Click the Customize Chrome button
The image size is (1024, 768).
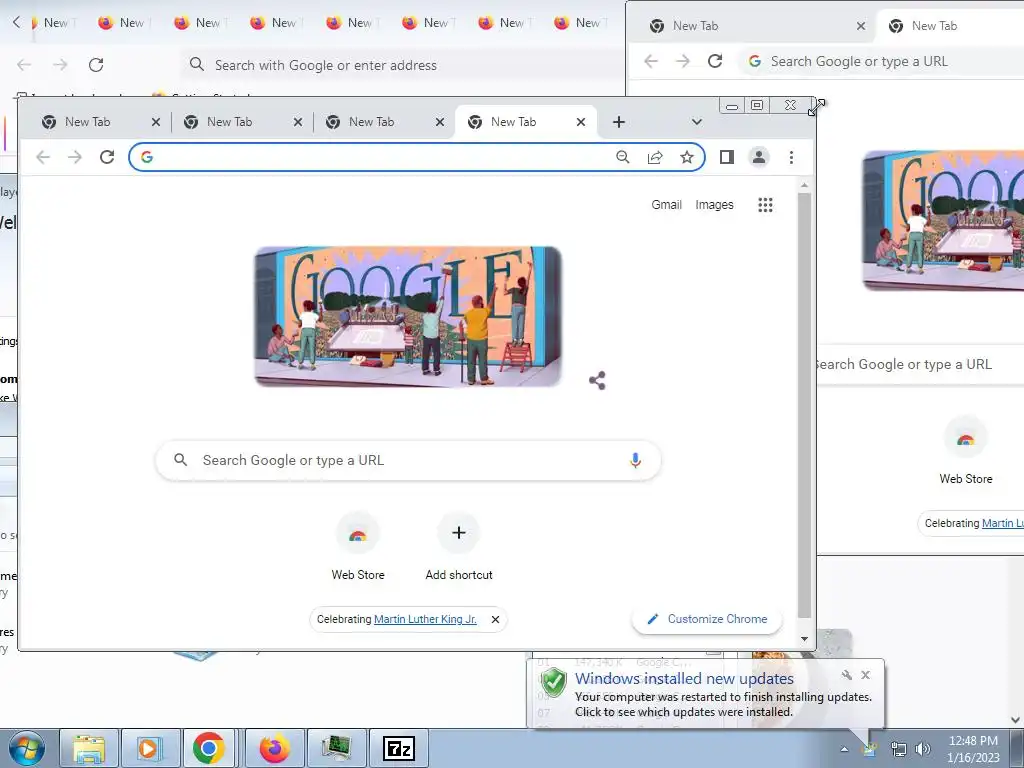pyautogui.click(x=707, y=619)
